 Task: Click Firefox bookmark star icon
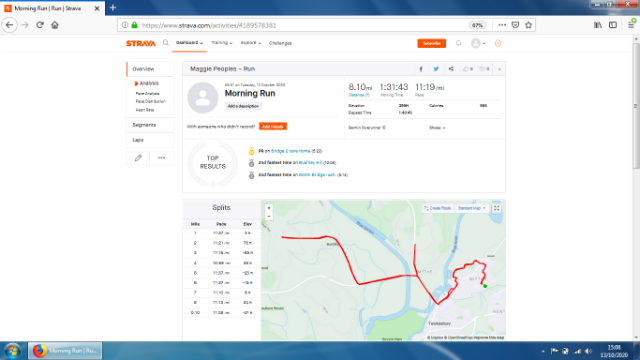pyautogui.click(x=529, y=25)
